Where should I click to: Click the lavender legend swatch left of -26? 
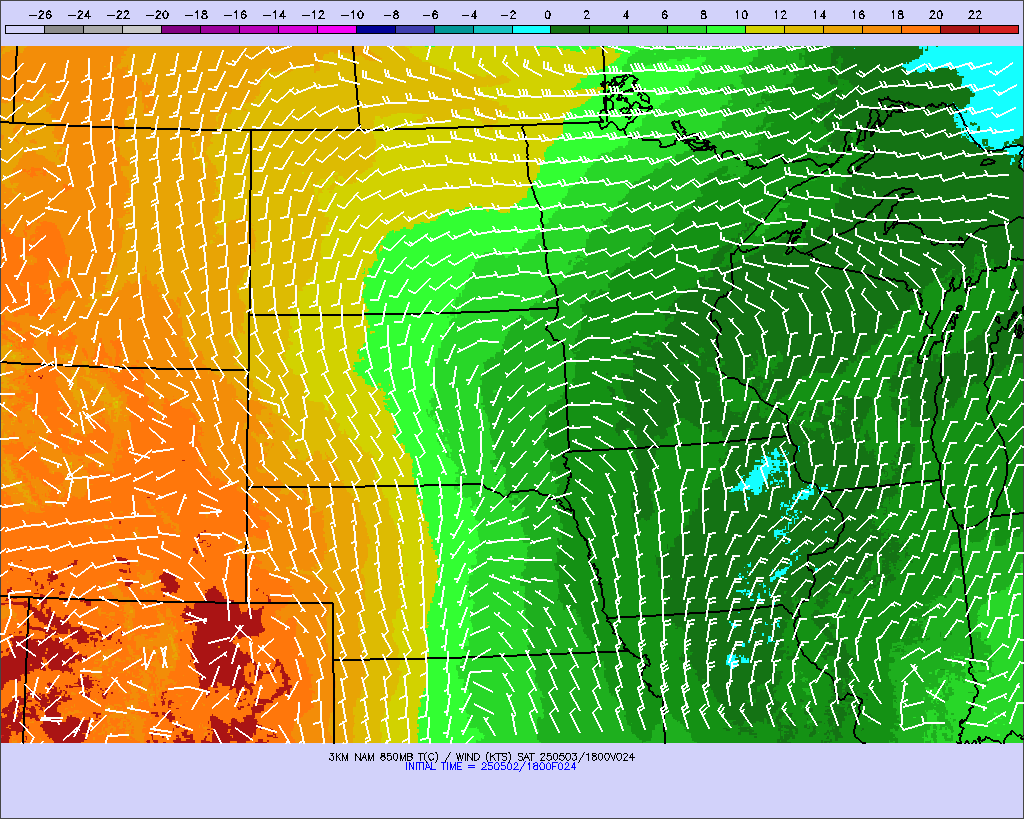[x=25, y=29]
